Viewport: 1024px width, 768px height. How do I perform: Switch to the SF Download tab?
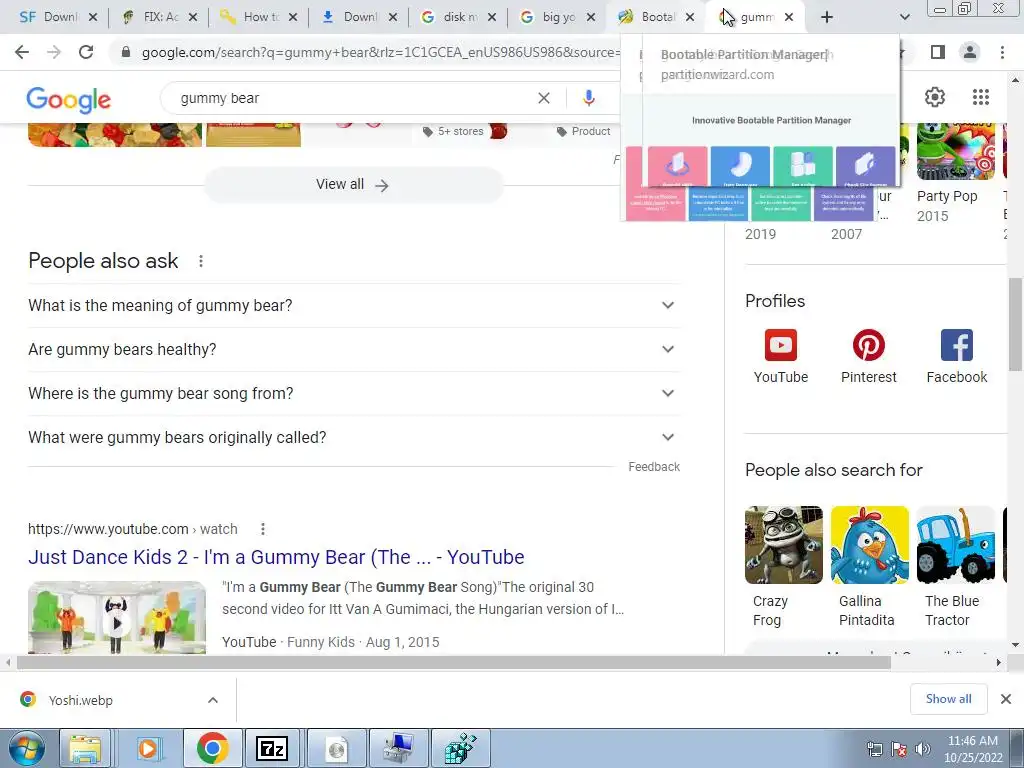(50, 17)
